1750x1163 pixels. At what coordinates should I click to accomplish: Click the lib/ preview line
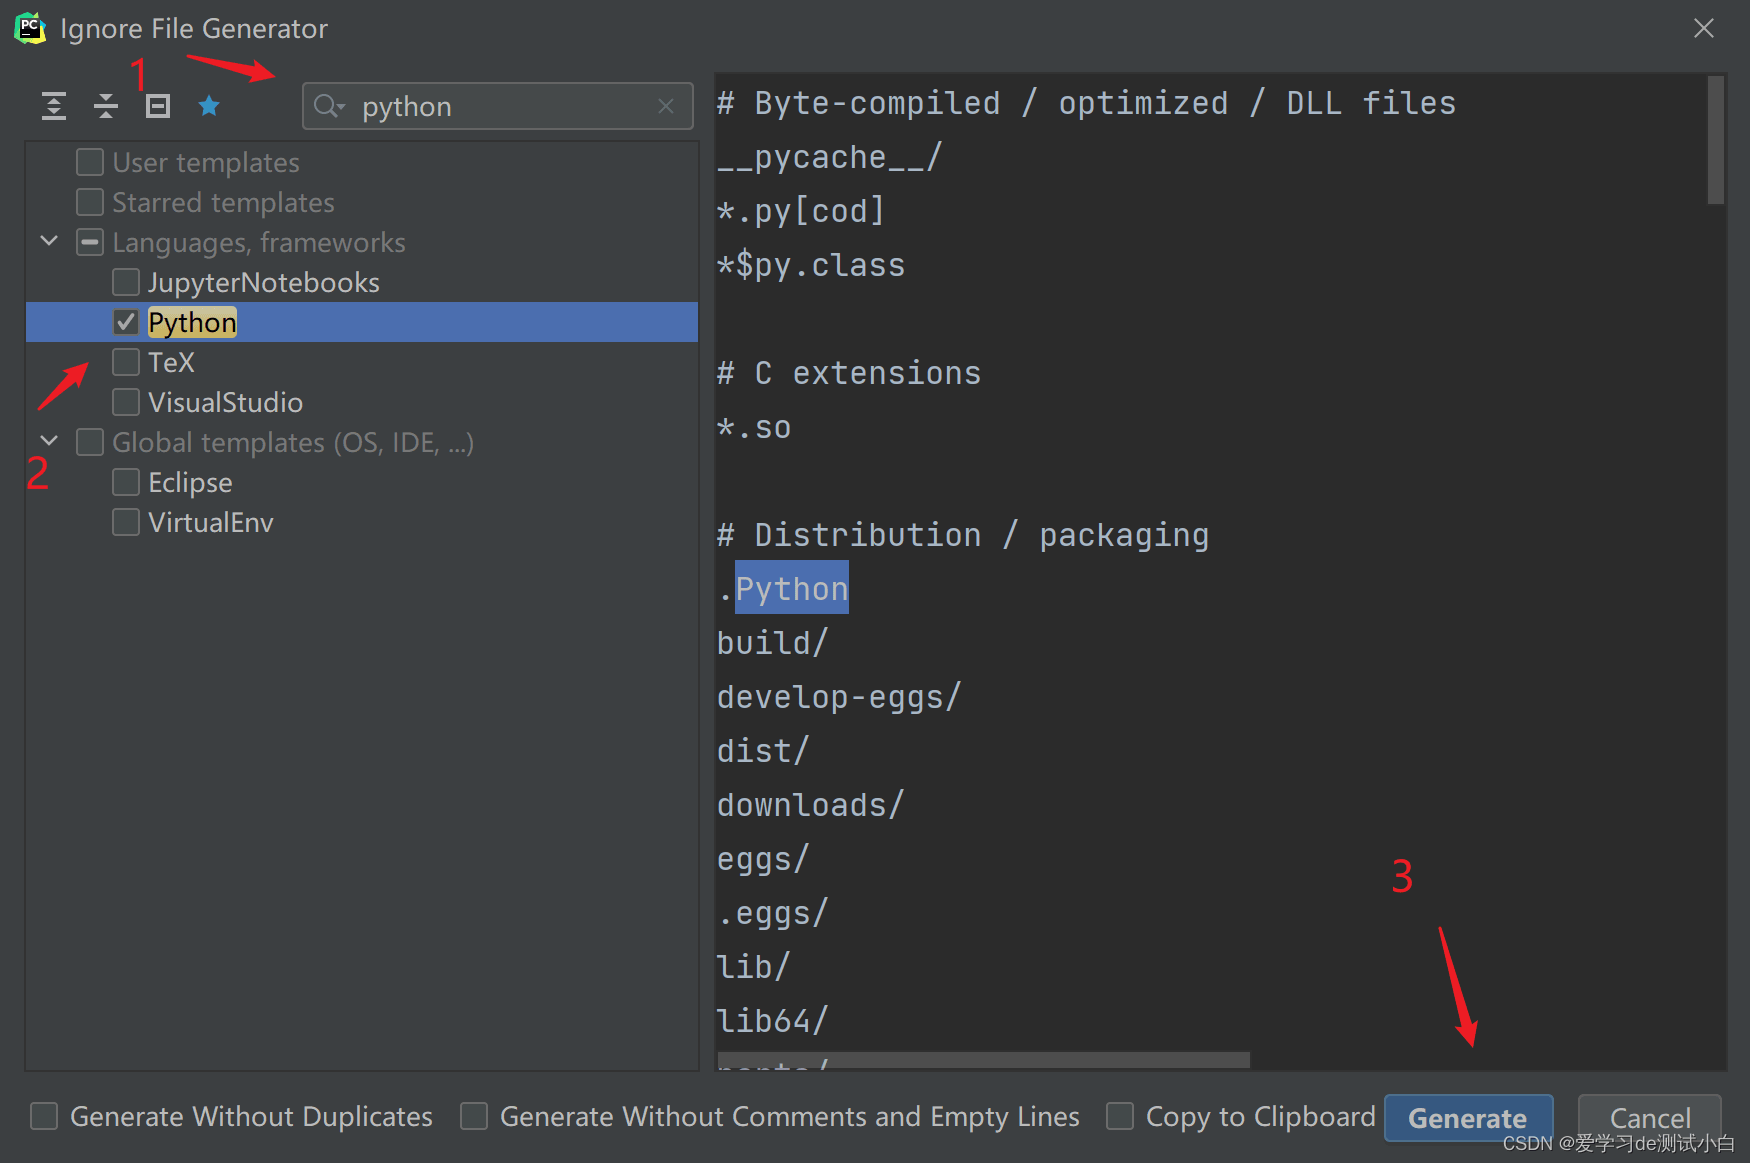pos(754,967)
